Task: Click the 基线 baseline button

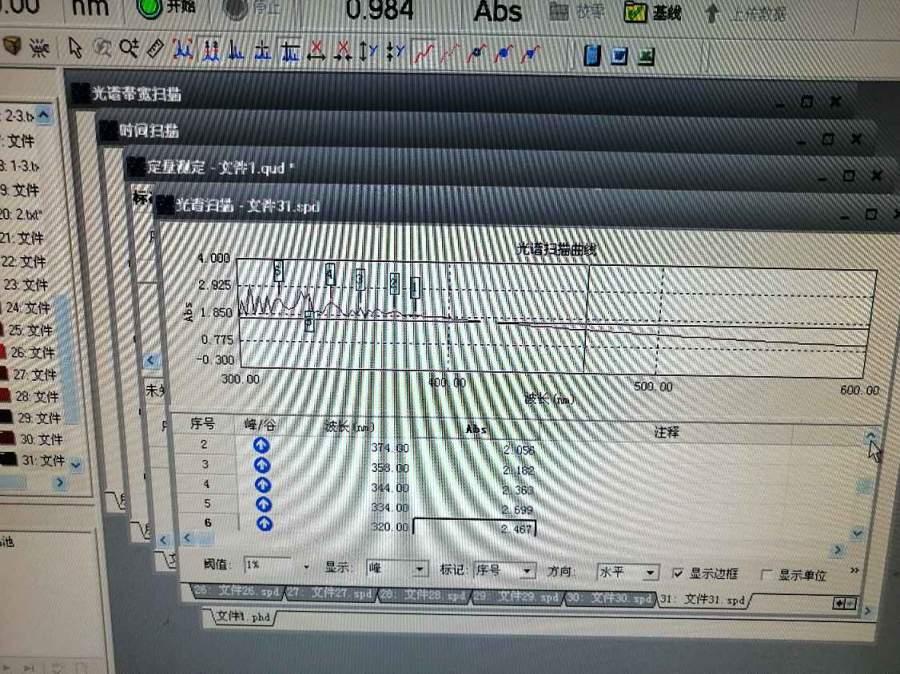Action: (x=653, y=12)
